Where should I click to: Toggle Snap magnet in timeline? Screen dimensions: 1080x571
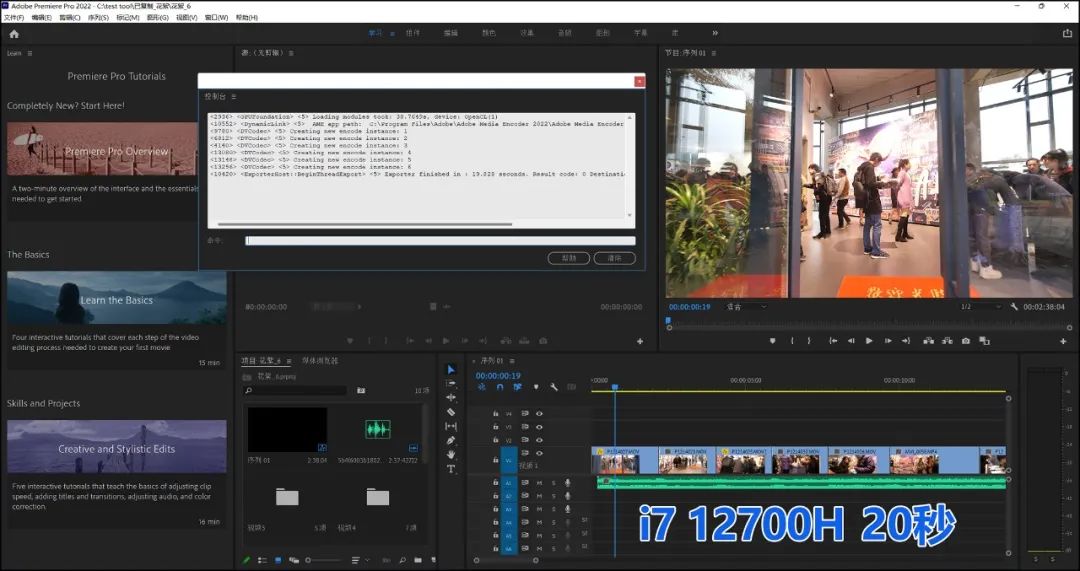point(500,387)
